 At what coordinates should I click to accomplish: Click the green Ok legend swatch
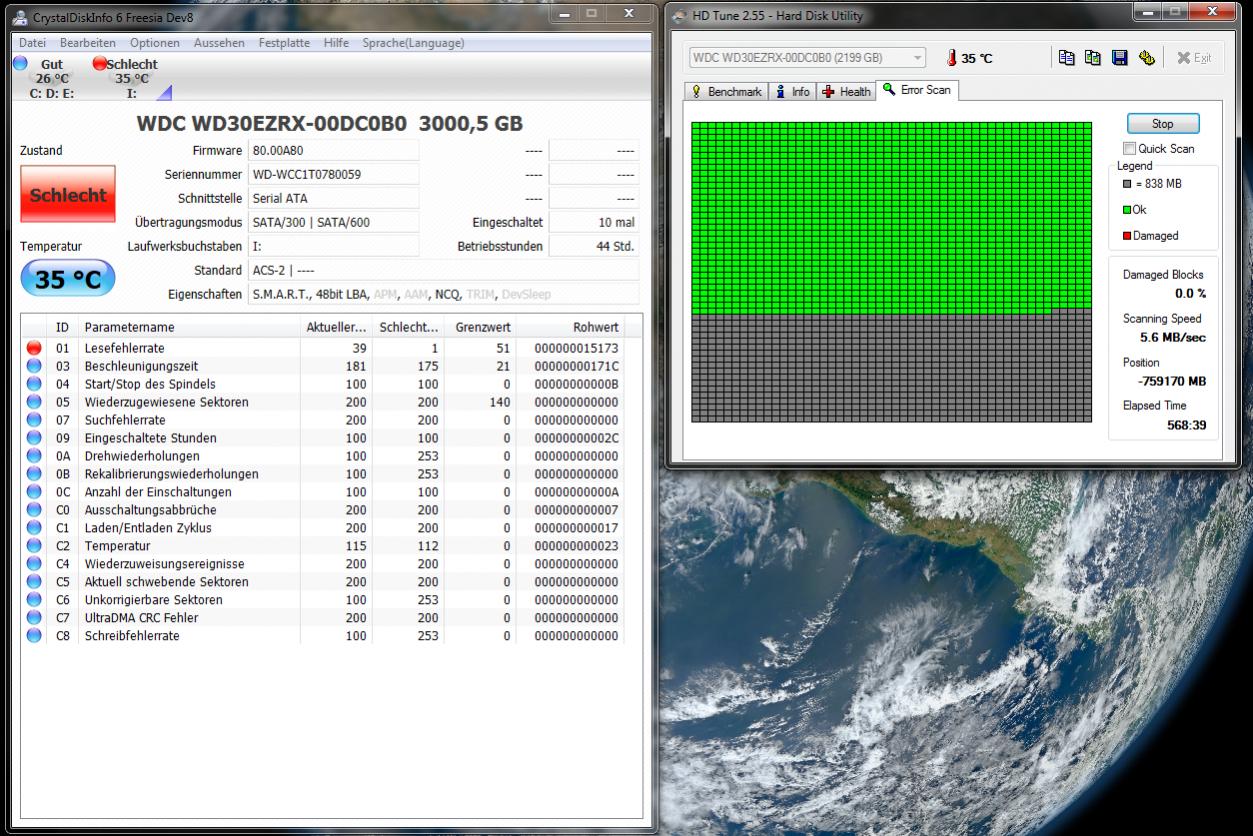[1129, 210]
